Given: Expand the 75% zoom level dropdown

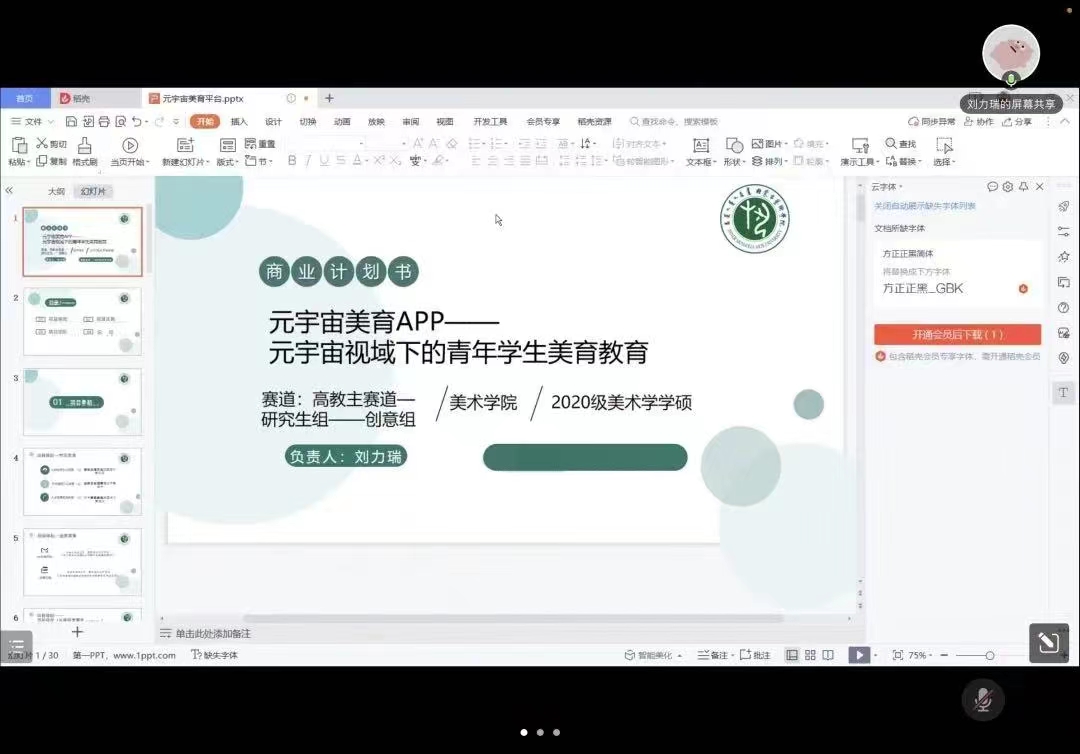Looking at the screenshot, I should pos(920,655).
